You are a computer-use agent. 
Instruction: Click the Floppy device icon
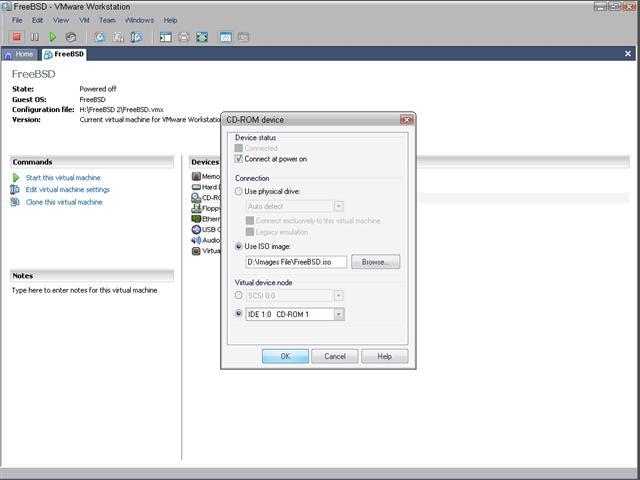(x=196, y=209)
